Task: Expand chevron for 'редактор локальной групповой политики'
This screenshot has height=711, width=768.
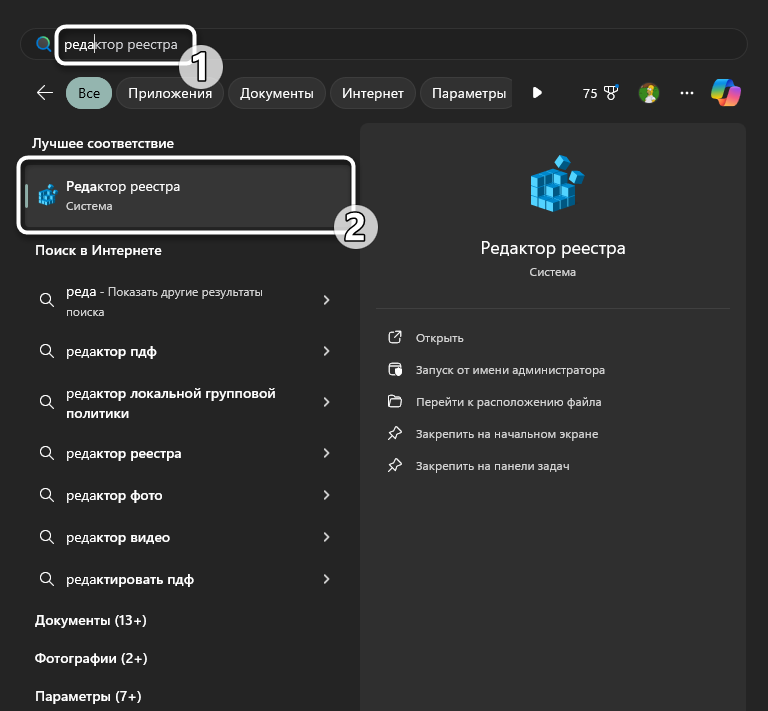Action: point(326,402)
